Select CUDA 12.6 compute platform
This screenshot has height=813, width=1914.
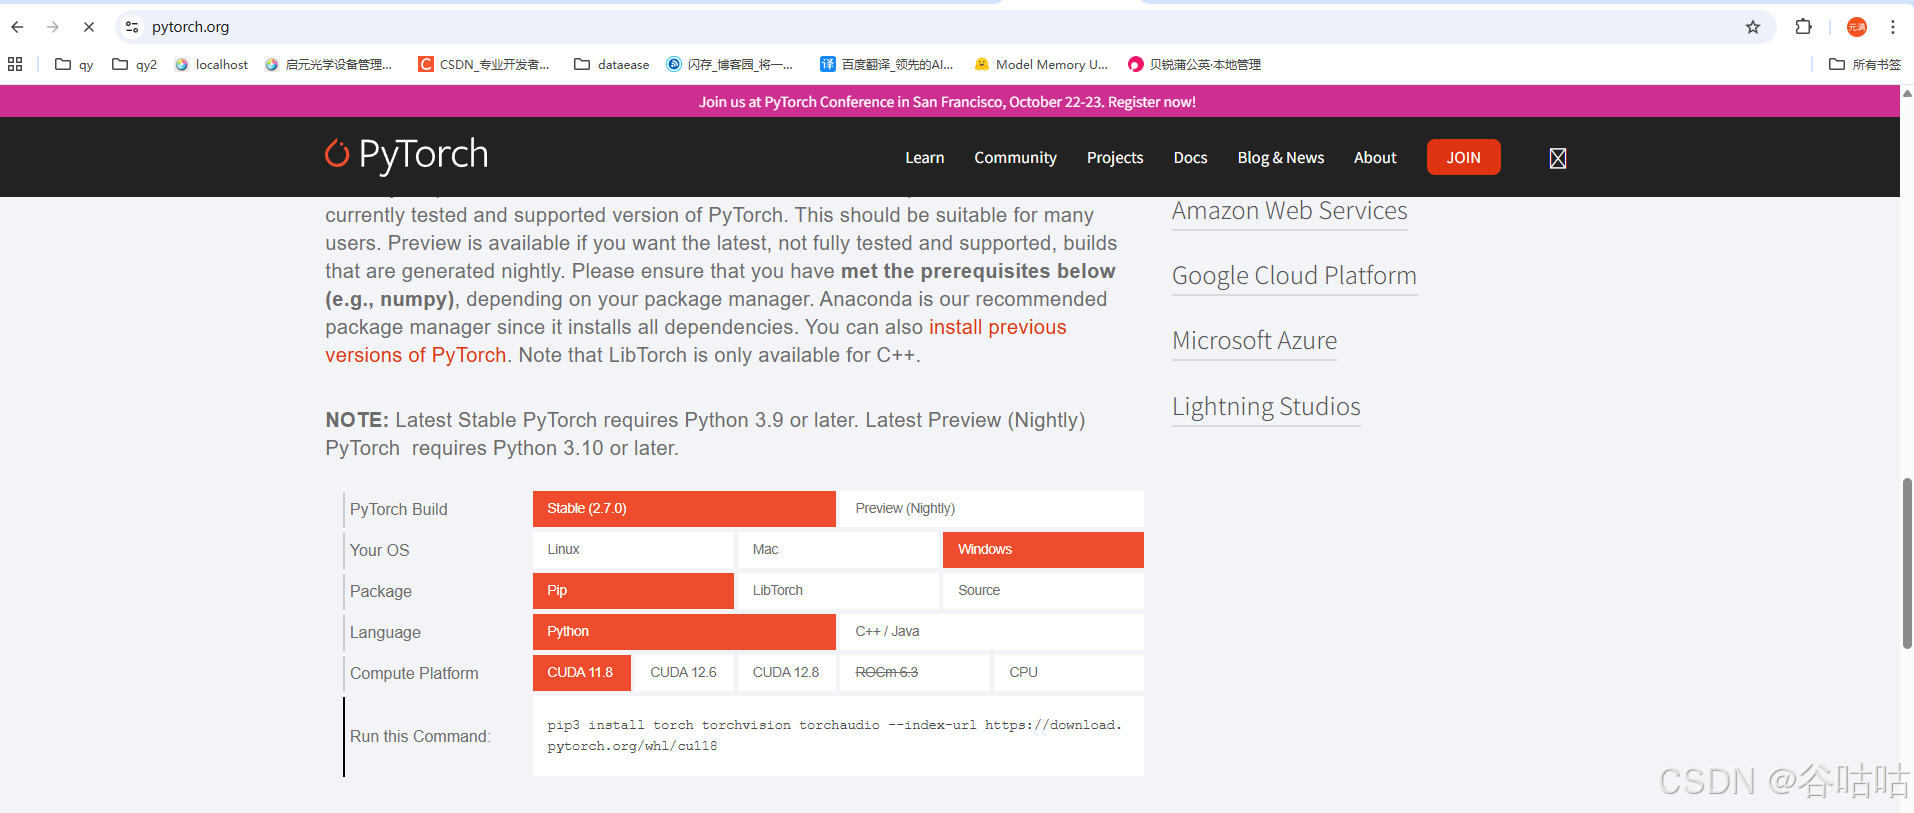tap(684, 673)
